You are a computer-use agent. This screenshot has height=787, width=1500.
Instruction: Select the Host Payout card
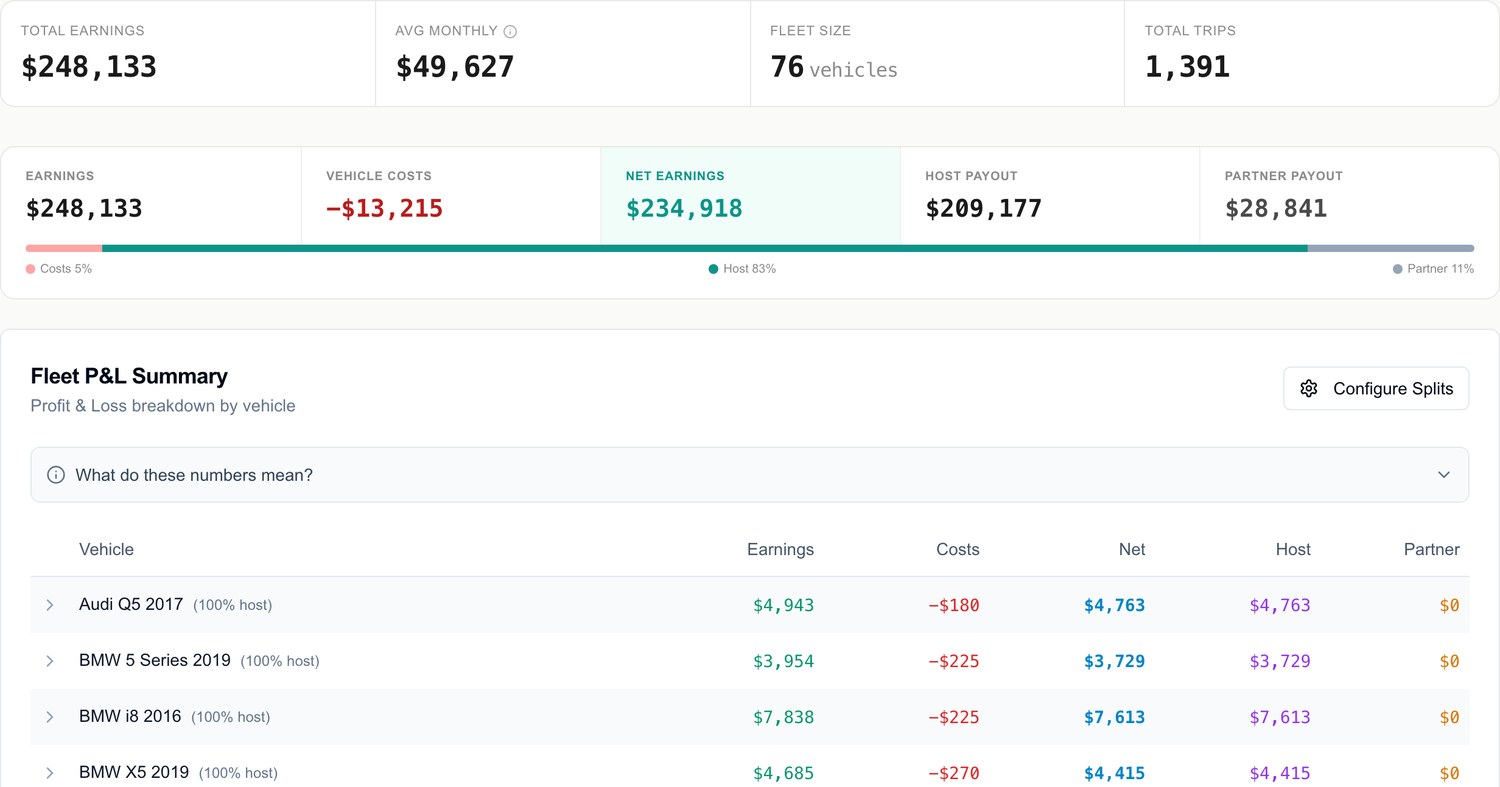pos(1049,196)
